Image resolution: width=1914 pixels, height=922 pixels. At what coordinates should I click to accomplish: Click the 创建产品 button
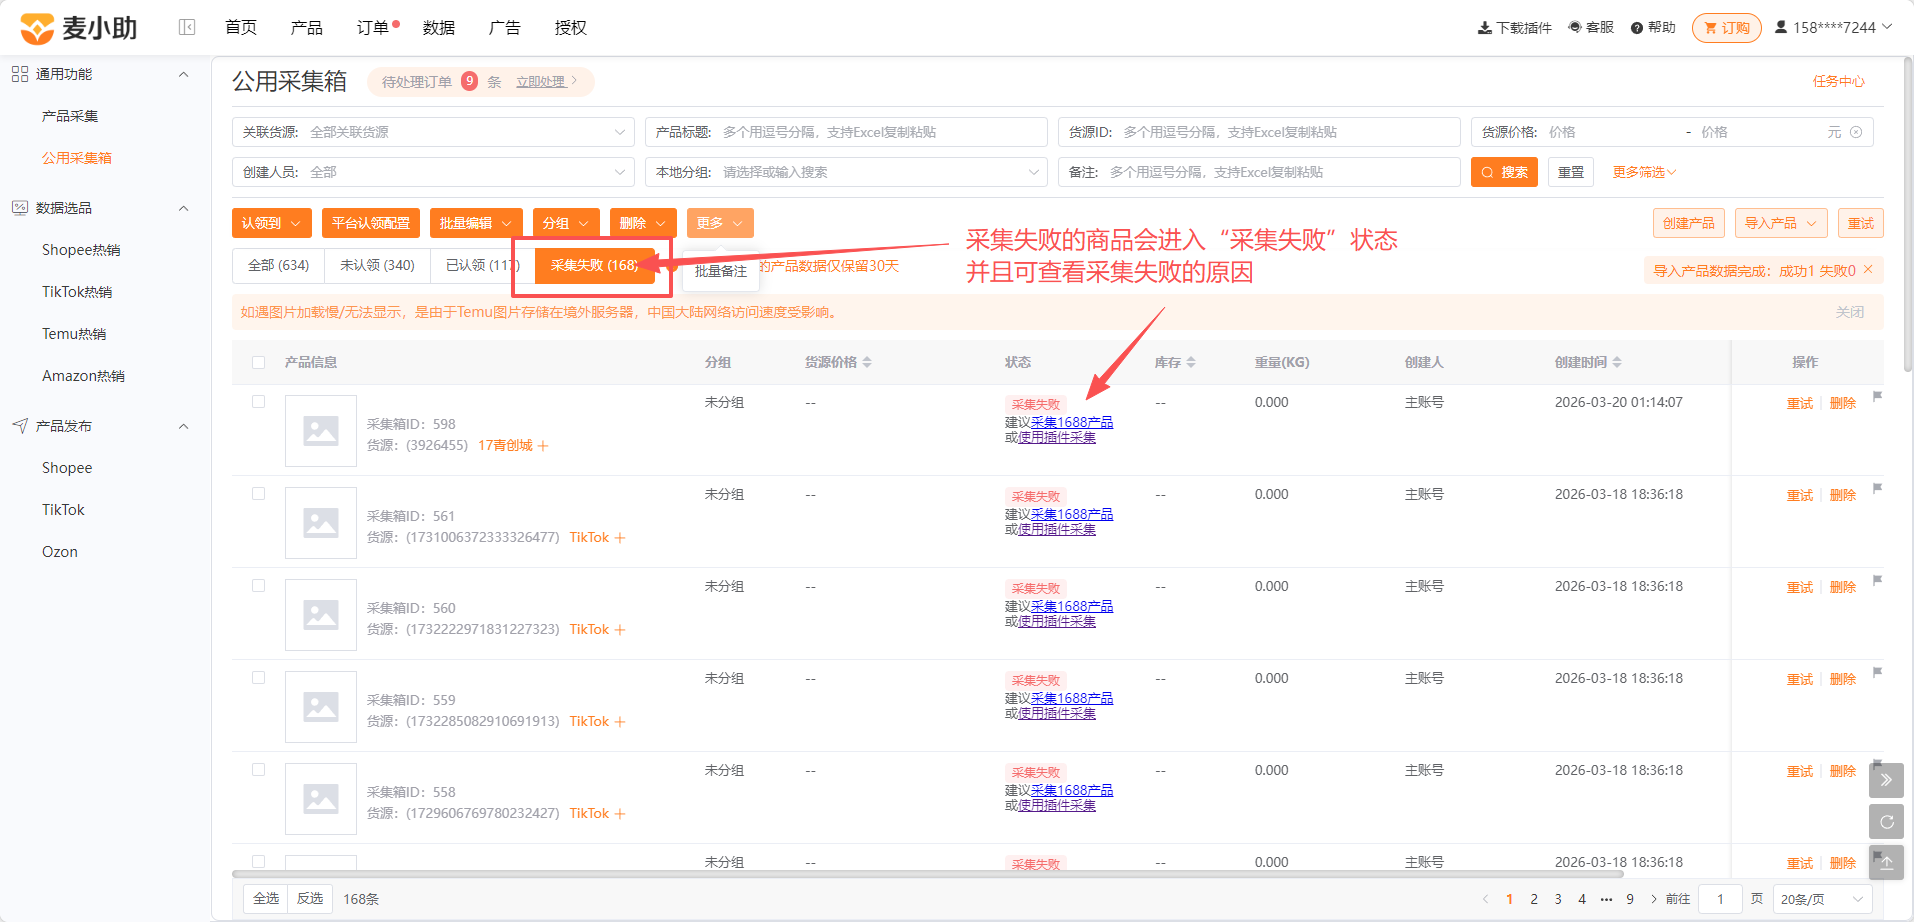pyautogui.click(x=1688, y=223)
